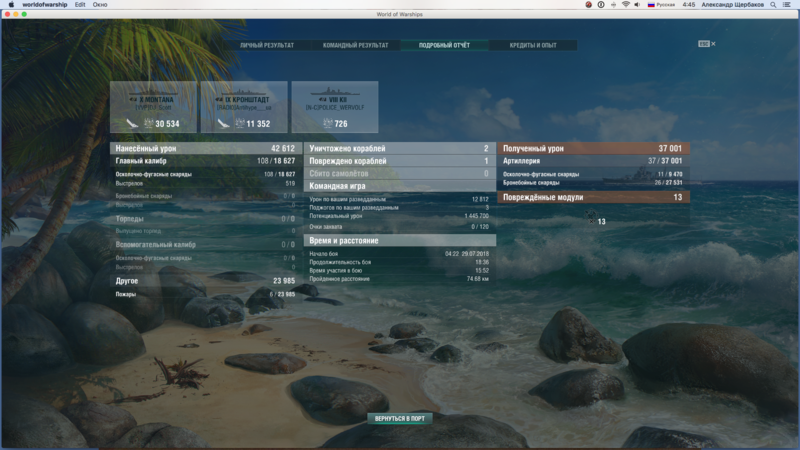800x450 pixels.
Task: Click the sunk-ship icon on Montana card
Action: point(132,123)
